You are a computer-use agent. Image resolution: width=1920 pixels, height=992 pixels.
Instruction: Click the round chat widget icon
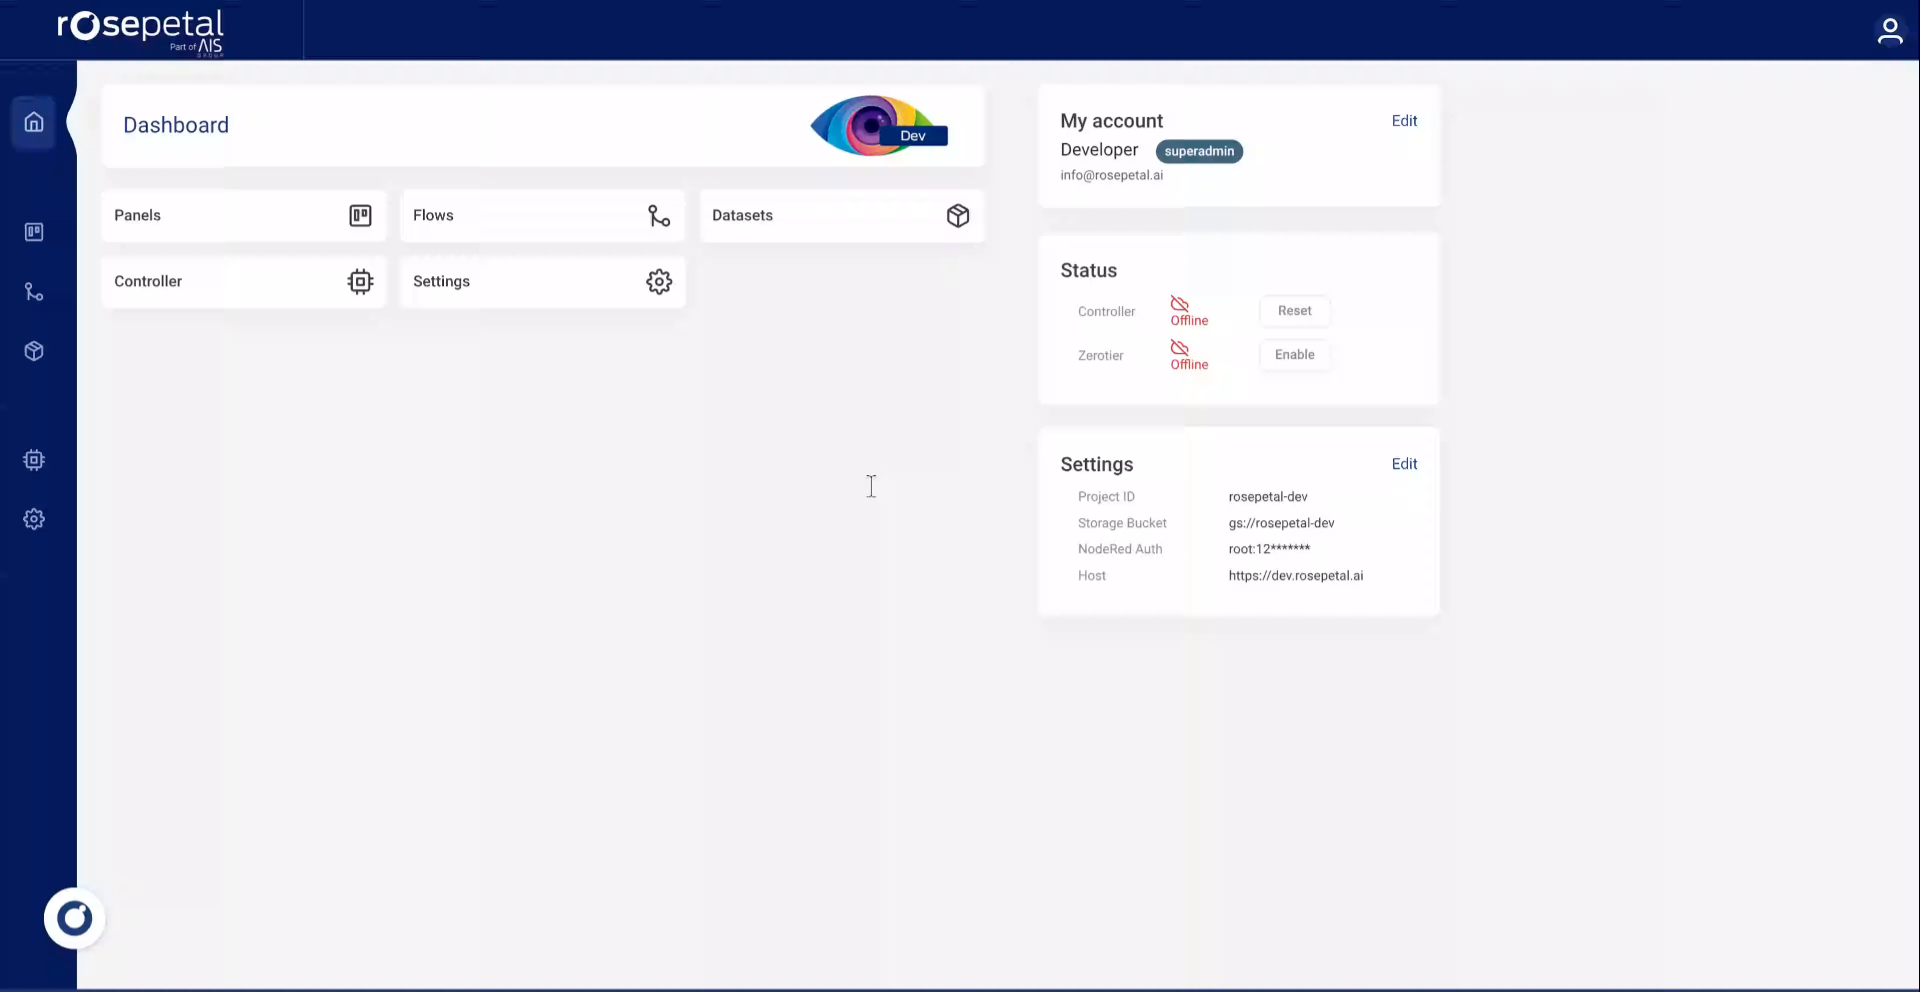point(74,918)
